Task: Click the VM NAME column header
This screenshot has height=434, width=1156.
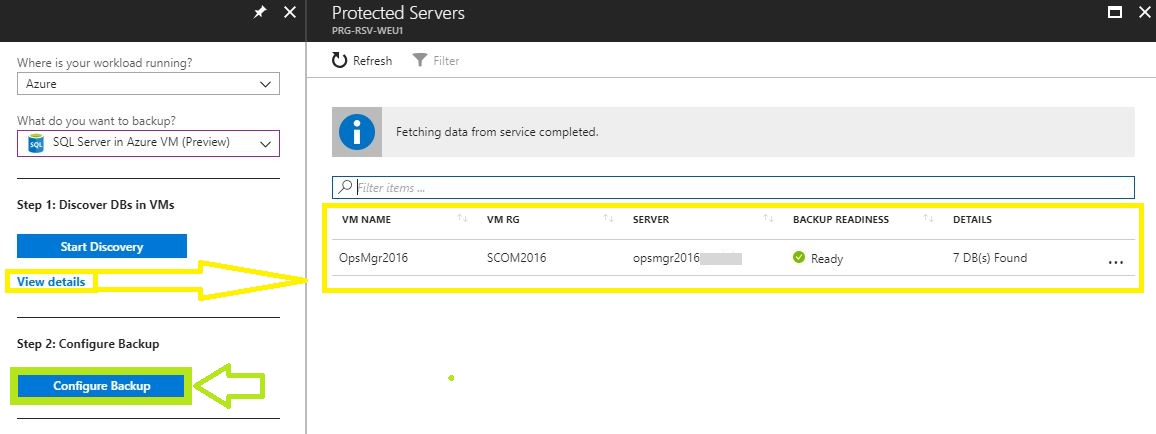Action: click(x=366, y=220)
